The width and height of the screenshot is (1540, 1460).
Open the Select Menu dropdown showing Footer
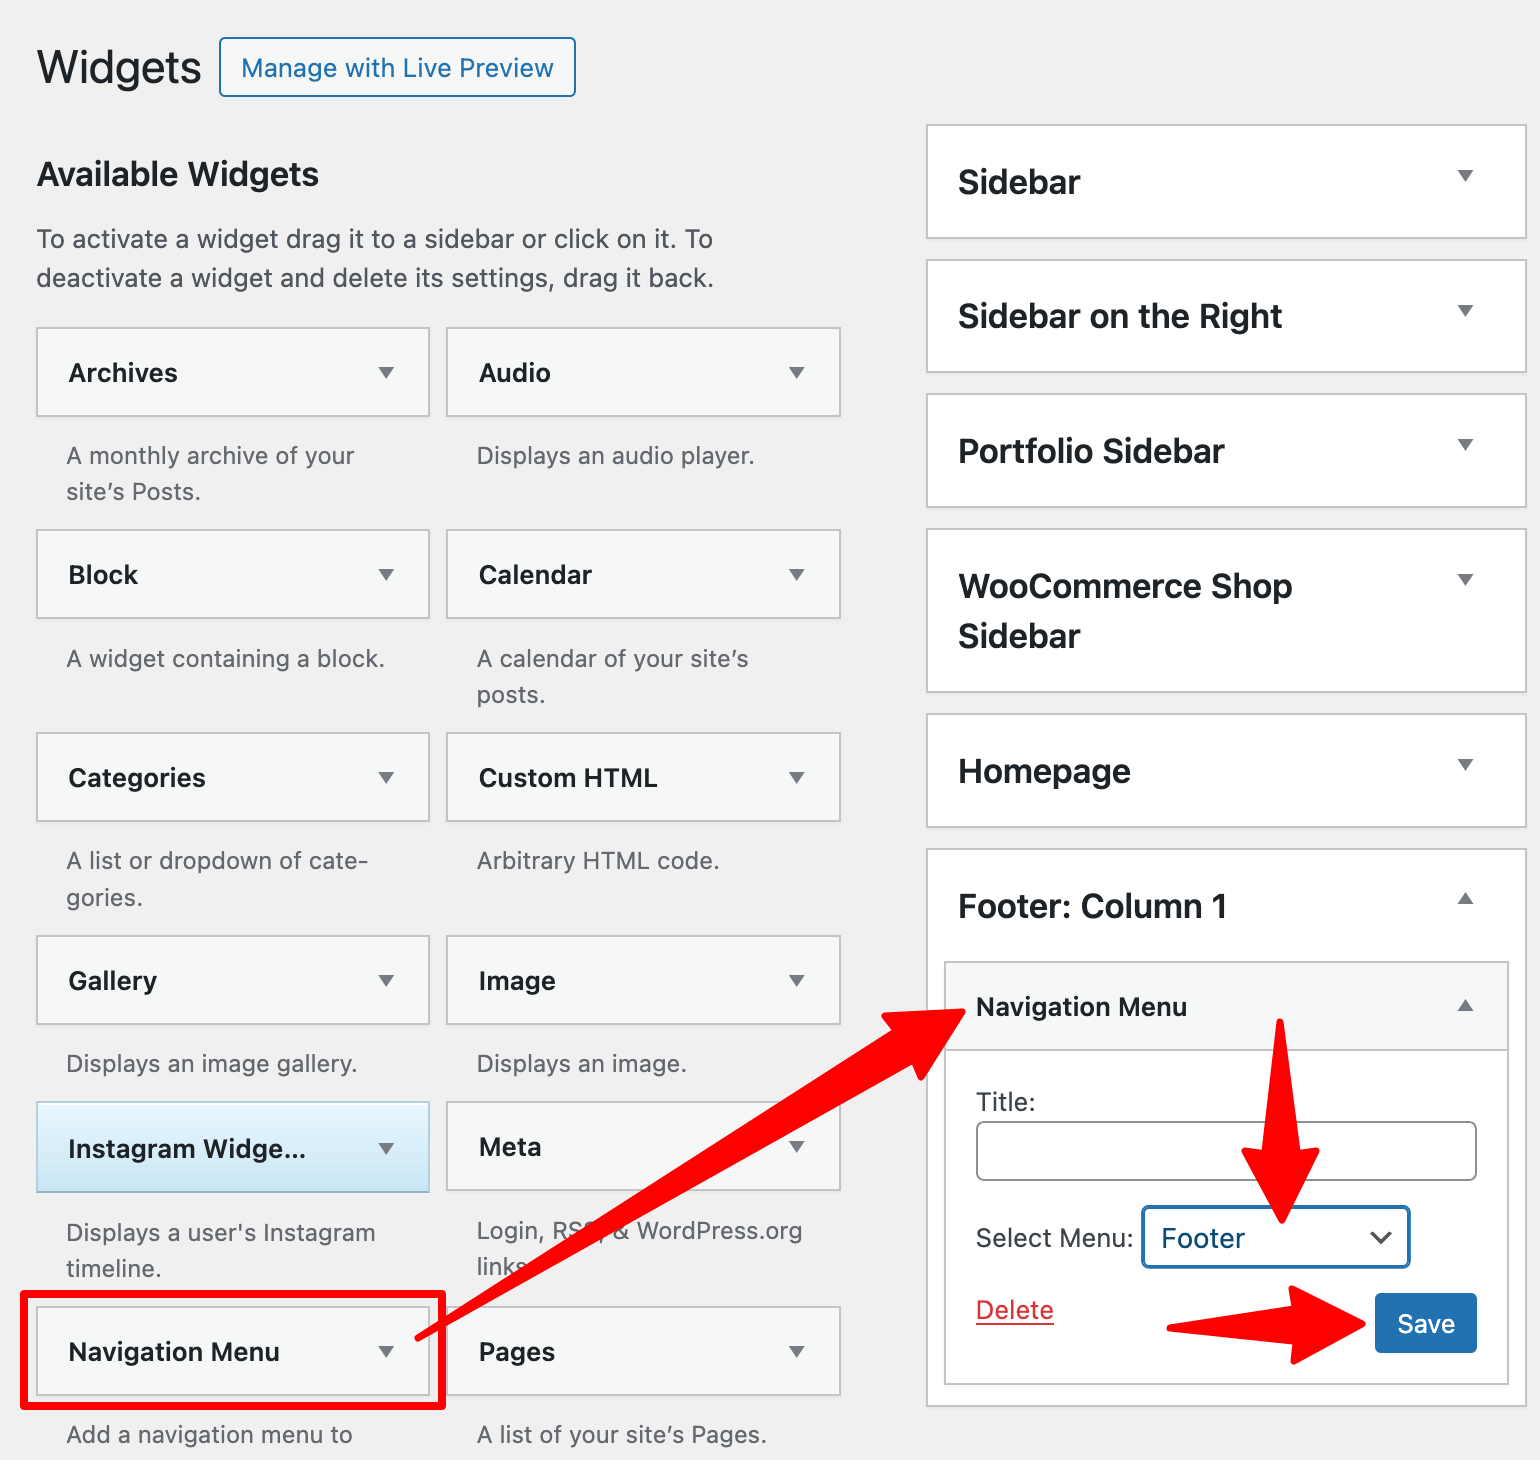(1274, 1237)
